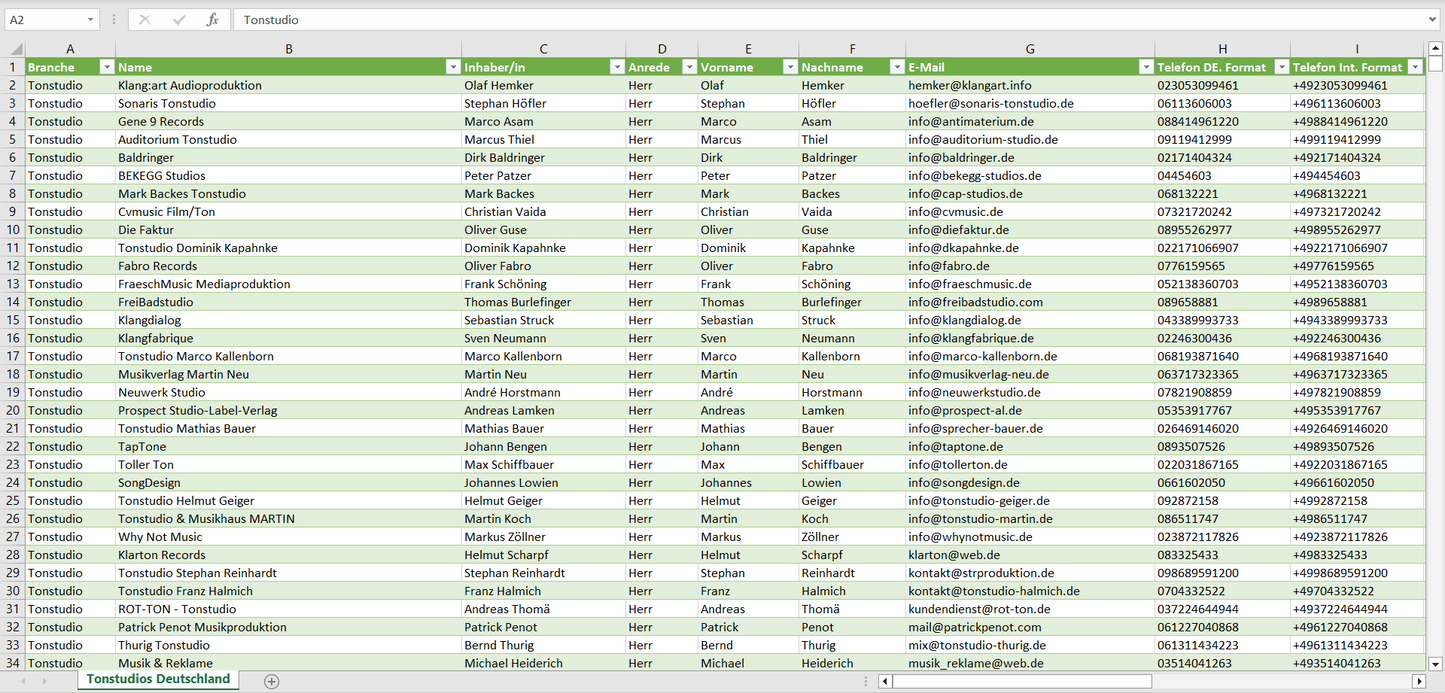This screenshot has height=693, width=1445.
Task: Click the vertical scrollbar up arrow
Action: pyautogui.click(x=1436, y=48)
